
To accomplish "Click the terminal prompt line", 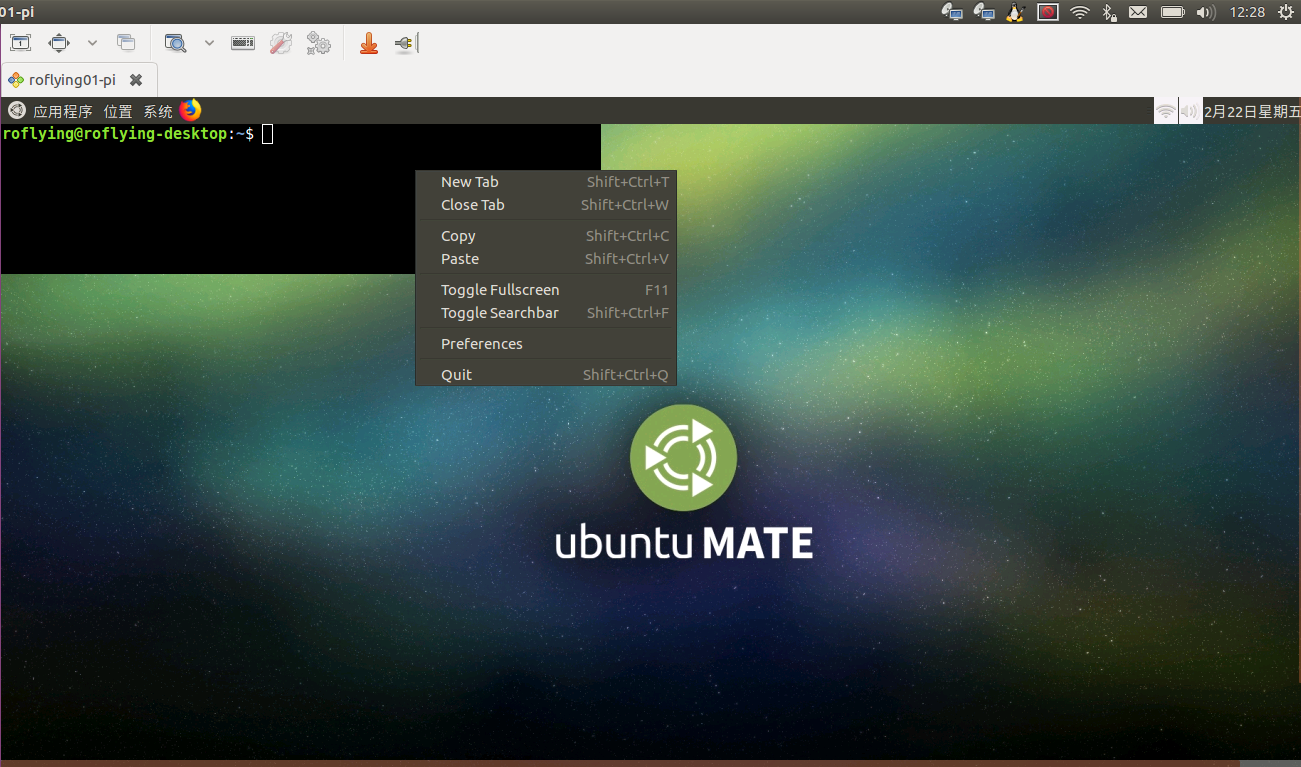I will pyautogui.click(x=137, y=134).
